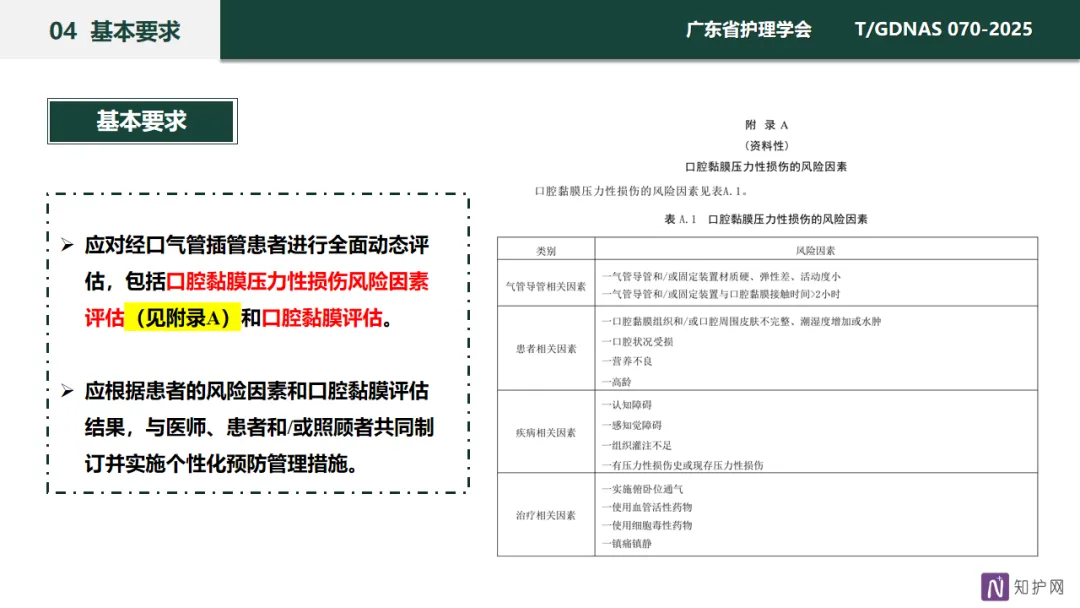Click the table caption '表 A.1 口腔黏膜压力性损伤的风险因素'
Image resolution: width=1080 pixels, height=608 pixels.
[766, 219]
